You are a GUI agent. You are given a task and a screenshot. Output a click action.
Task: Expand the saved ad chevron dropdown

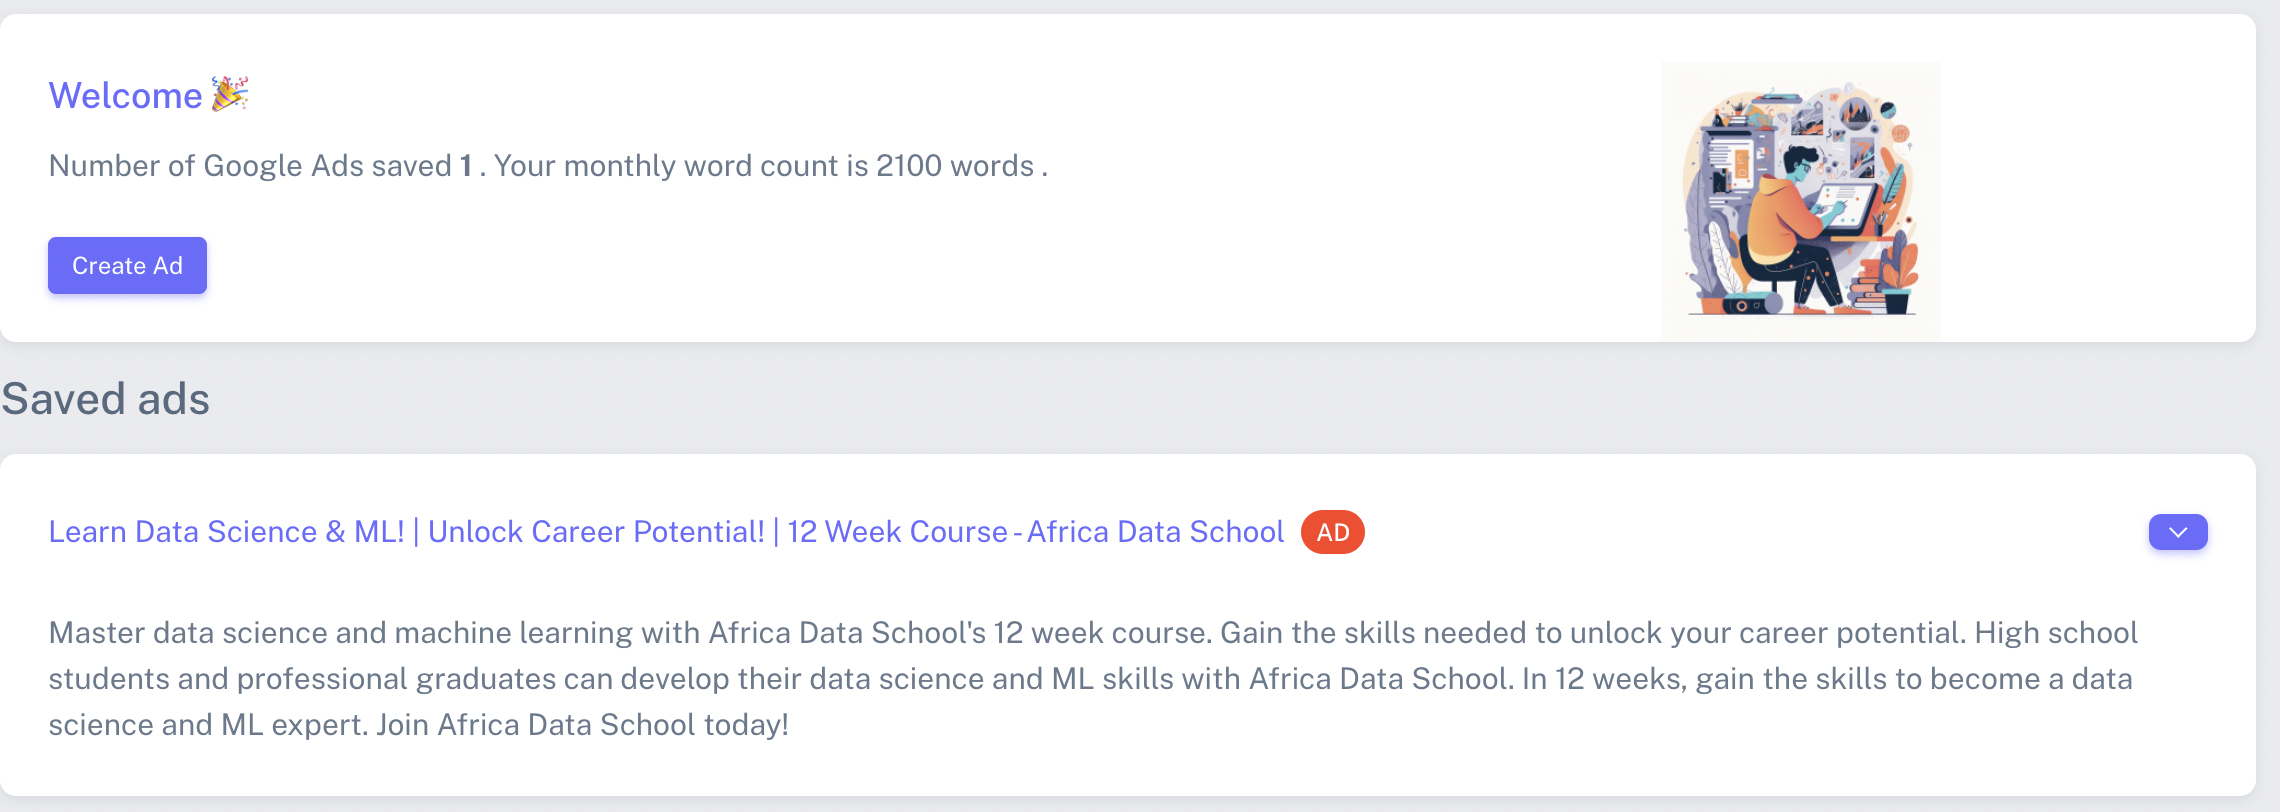tap(2177, 532)
